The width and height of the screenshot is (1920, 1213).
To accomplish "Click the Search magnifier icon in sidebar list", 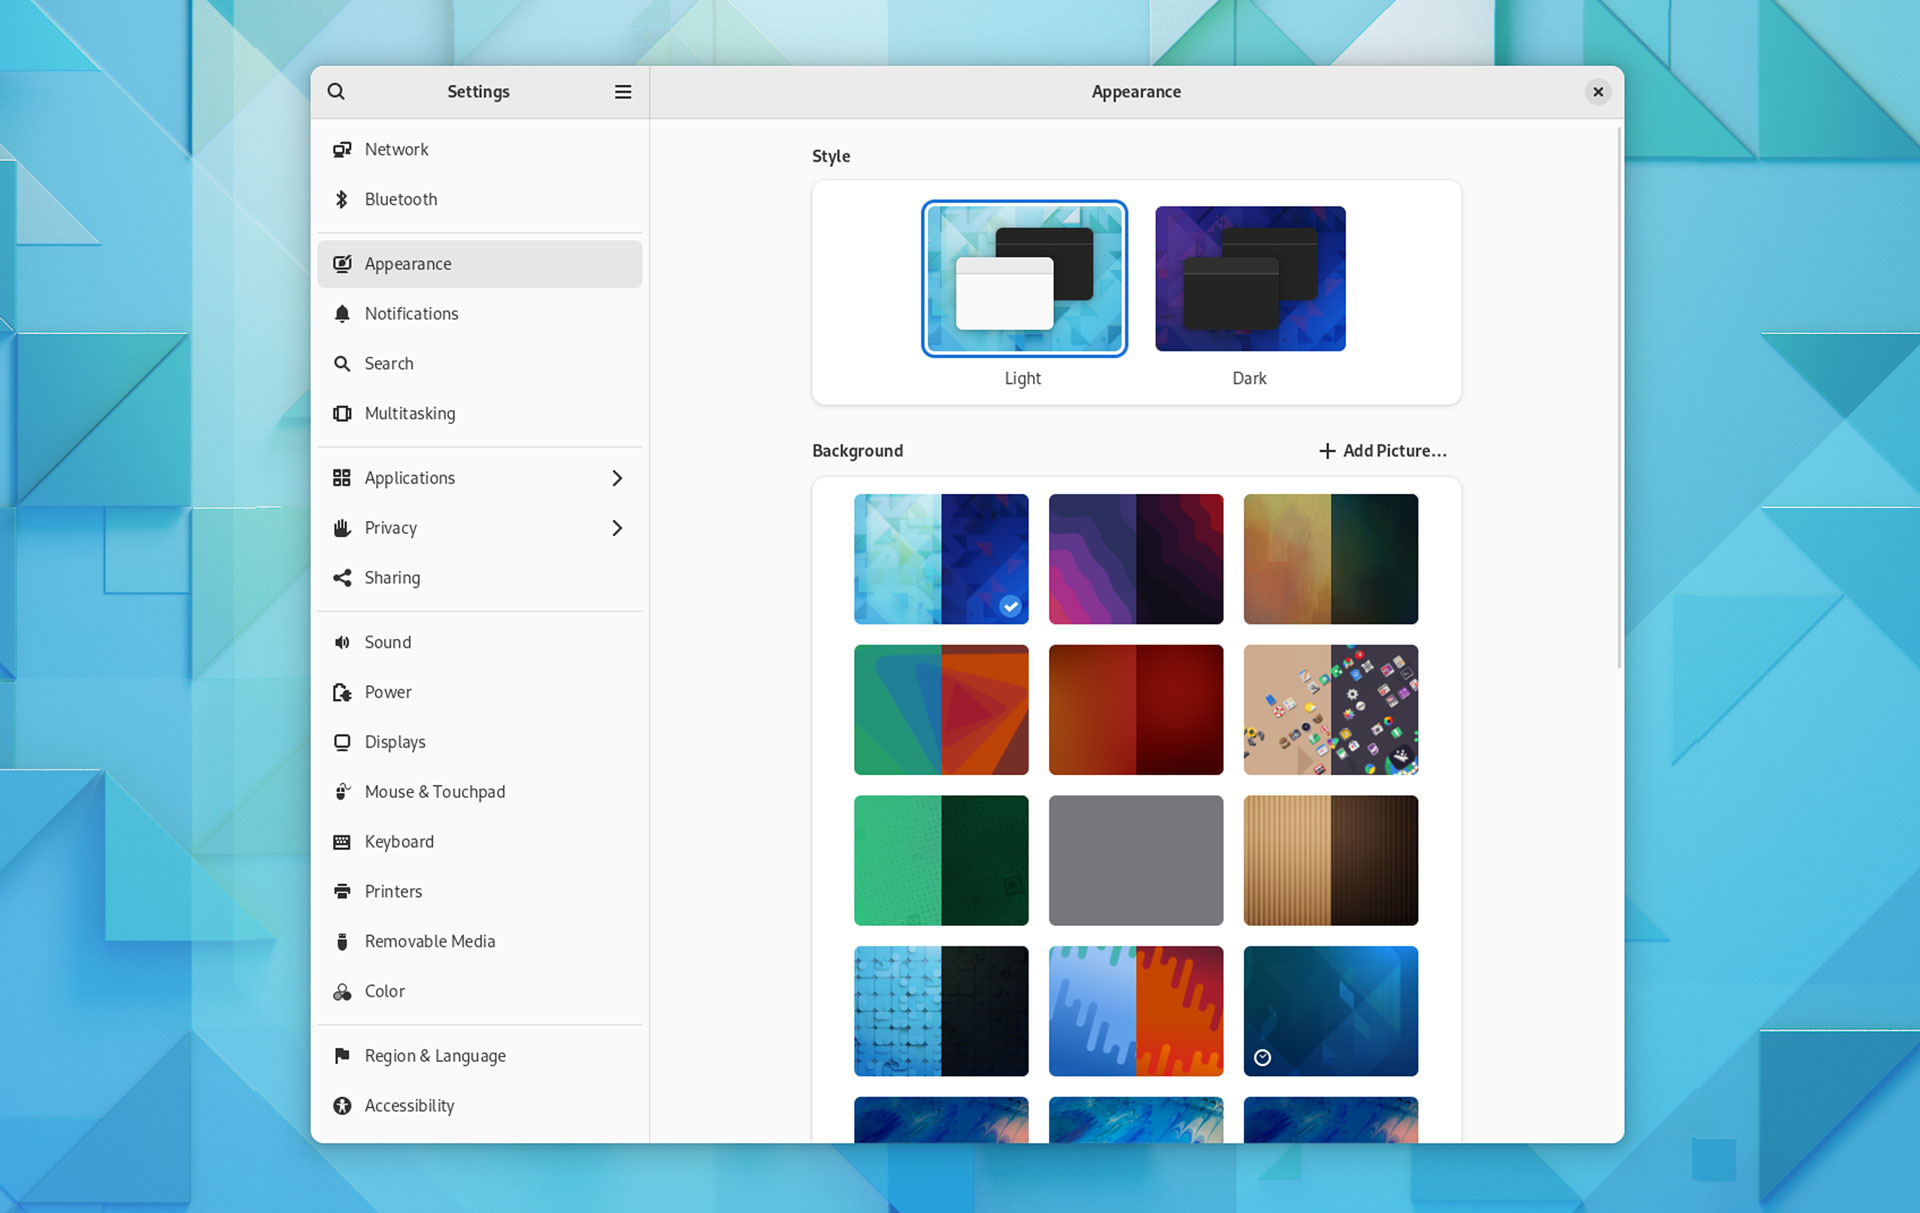I will [342, 364].
